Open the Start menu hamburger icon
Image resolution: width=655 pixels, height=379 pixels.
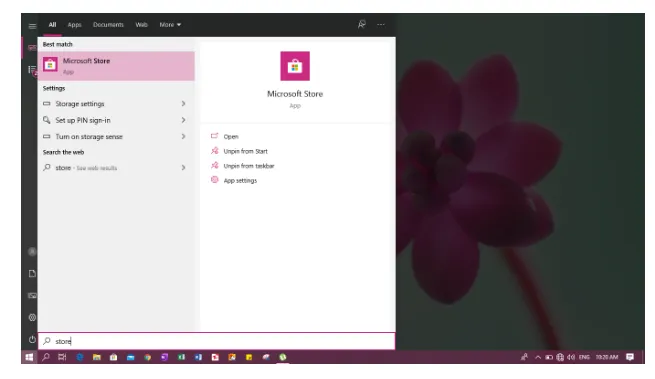tap(32, 26)
